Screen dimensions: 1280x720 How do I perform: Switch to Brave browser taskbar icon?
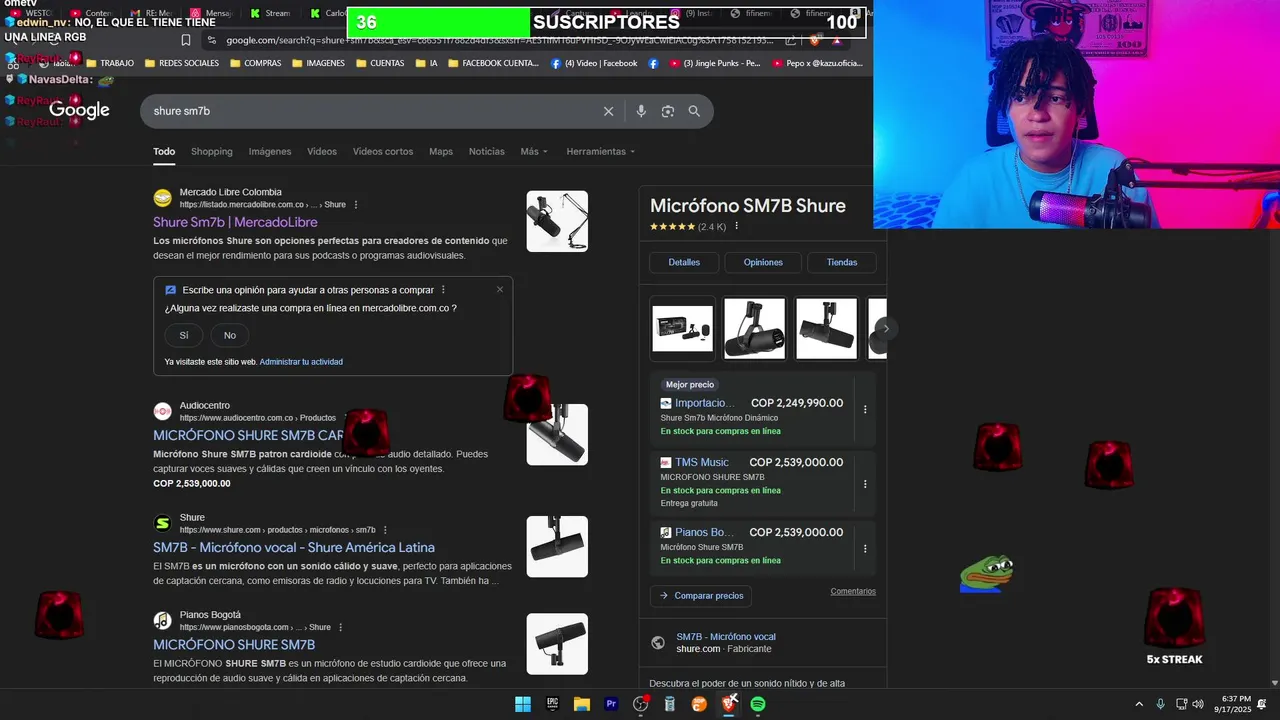(x=729, y=704)
